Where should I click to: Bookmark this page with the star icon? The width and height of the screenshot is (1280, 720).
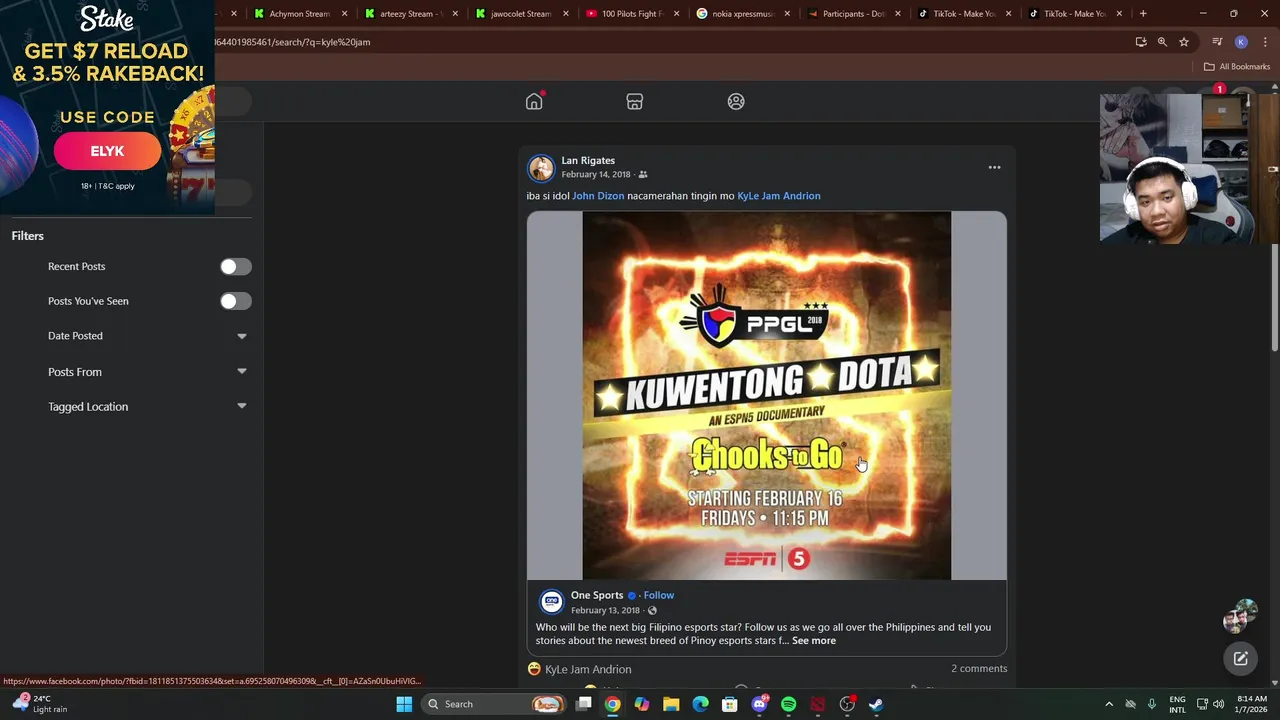pos(1184,42)
